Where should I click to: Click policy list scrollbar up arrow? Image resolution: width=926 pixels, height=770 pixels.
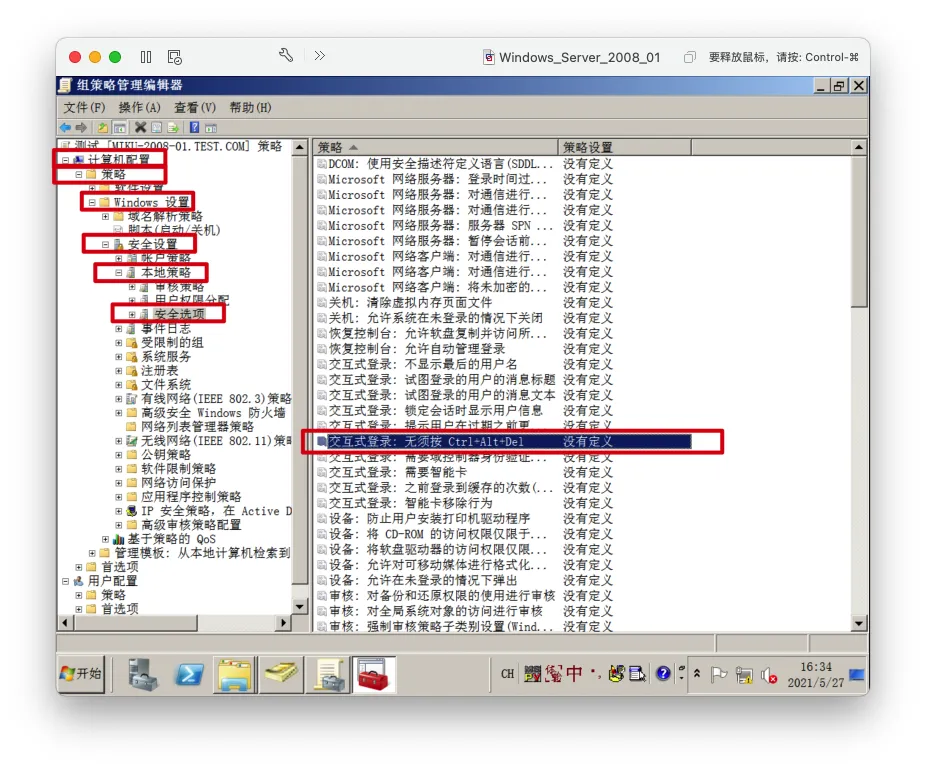click(x=859, y=147)
